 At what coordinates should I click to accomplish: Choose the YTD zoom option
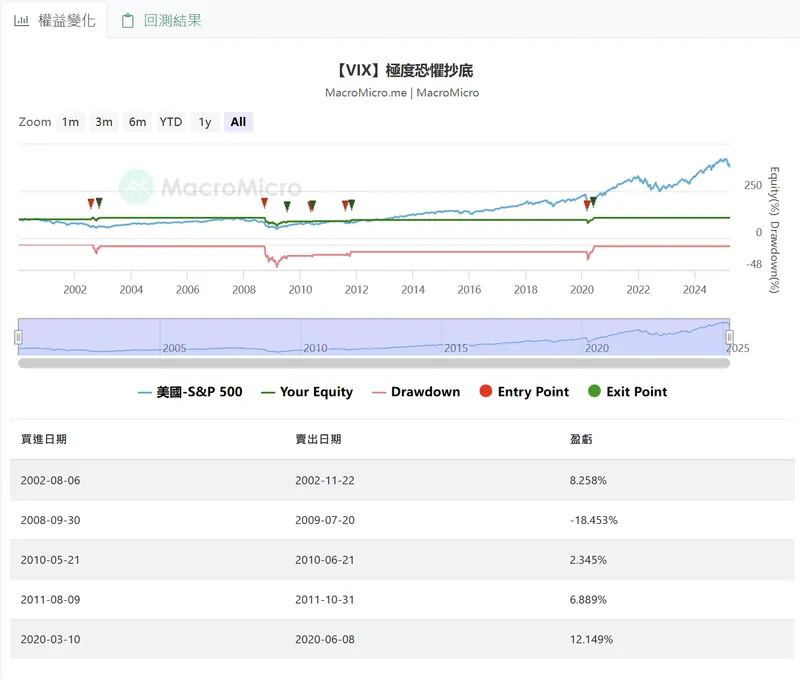click(171, 122)
